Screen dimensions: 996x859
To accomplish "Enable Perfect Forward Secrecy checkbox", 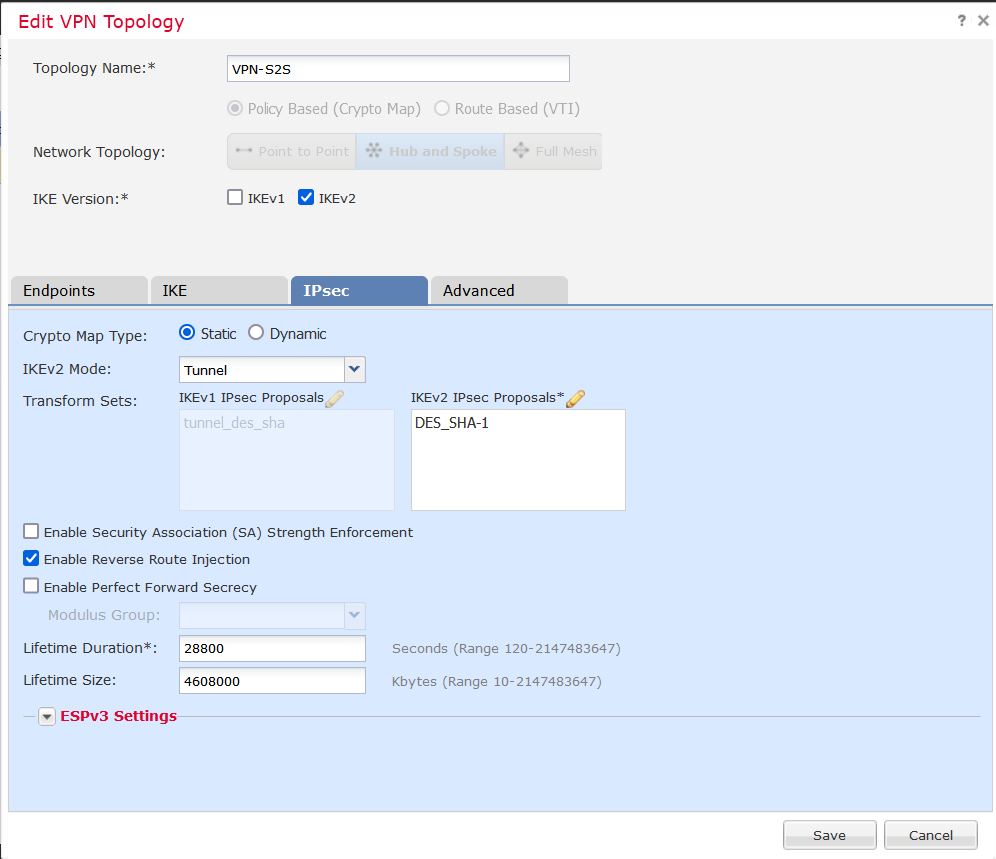I will pyautogui.click(x=32, y=587).
